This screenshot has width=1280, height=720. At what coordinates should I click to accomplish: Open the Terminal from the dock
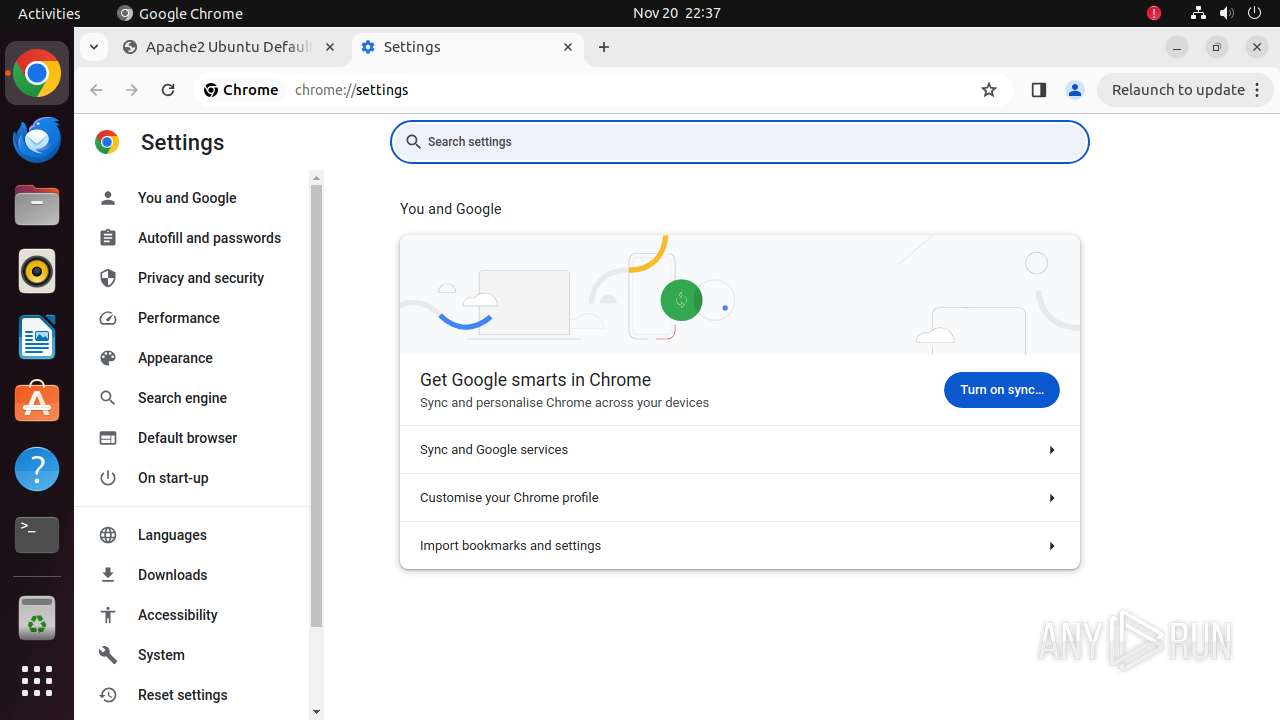(37, 535)
